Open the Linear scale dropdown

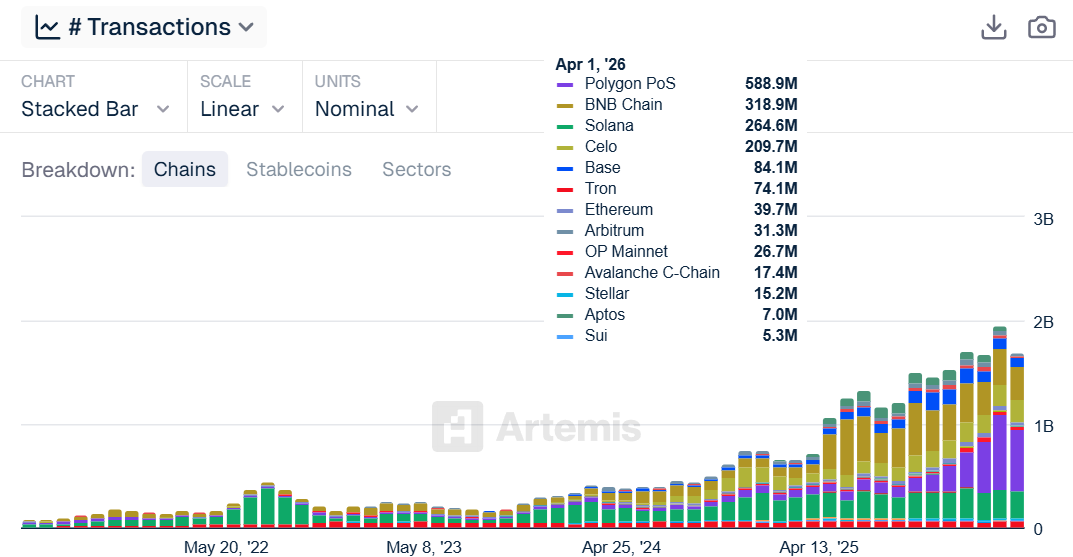click(242, 109)
